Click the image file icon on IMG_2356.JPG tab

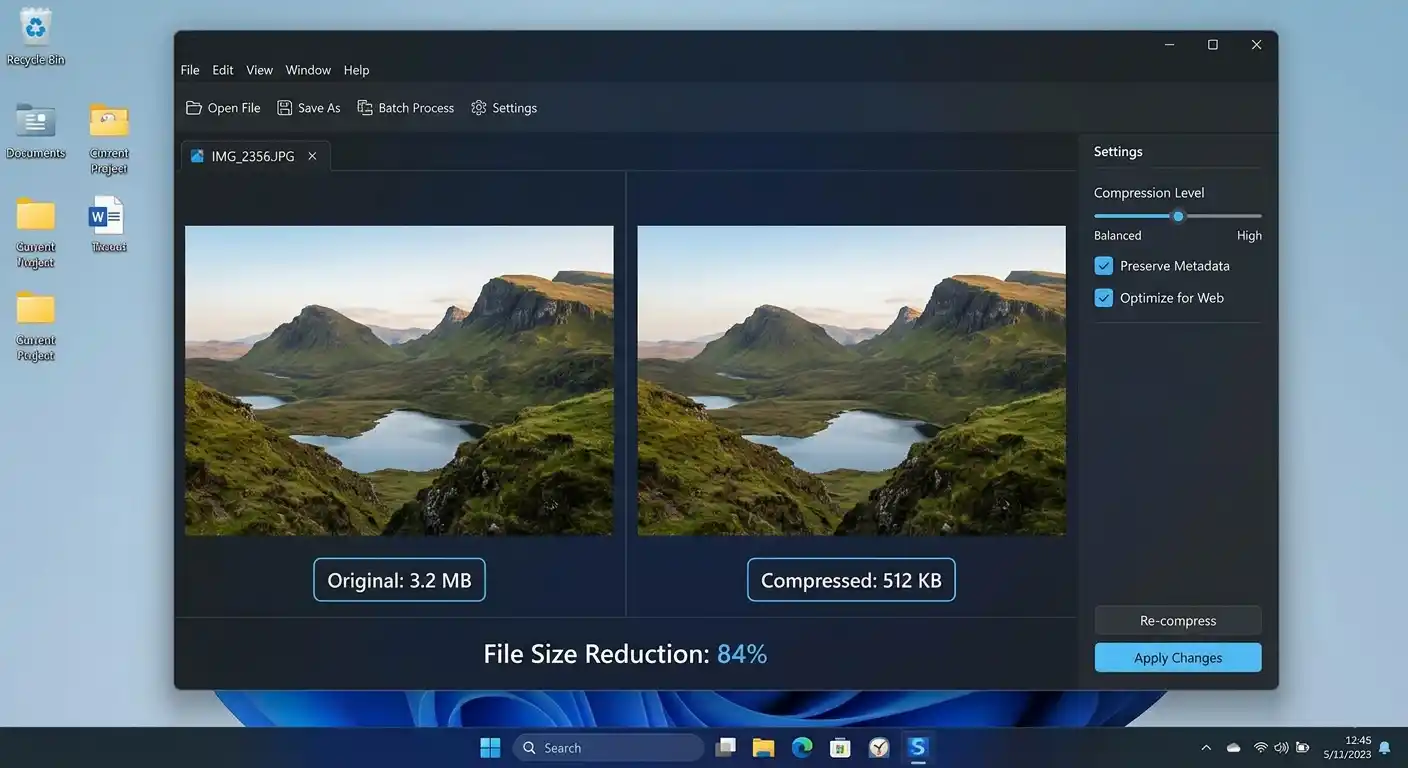[x=197, y=156]
